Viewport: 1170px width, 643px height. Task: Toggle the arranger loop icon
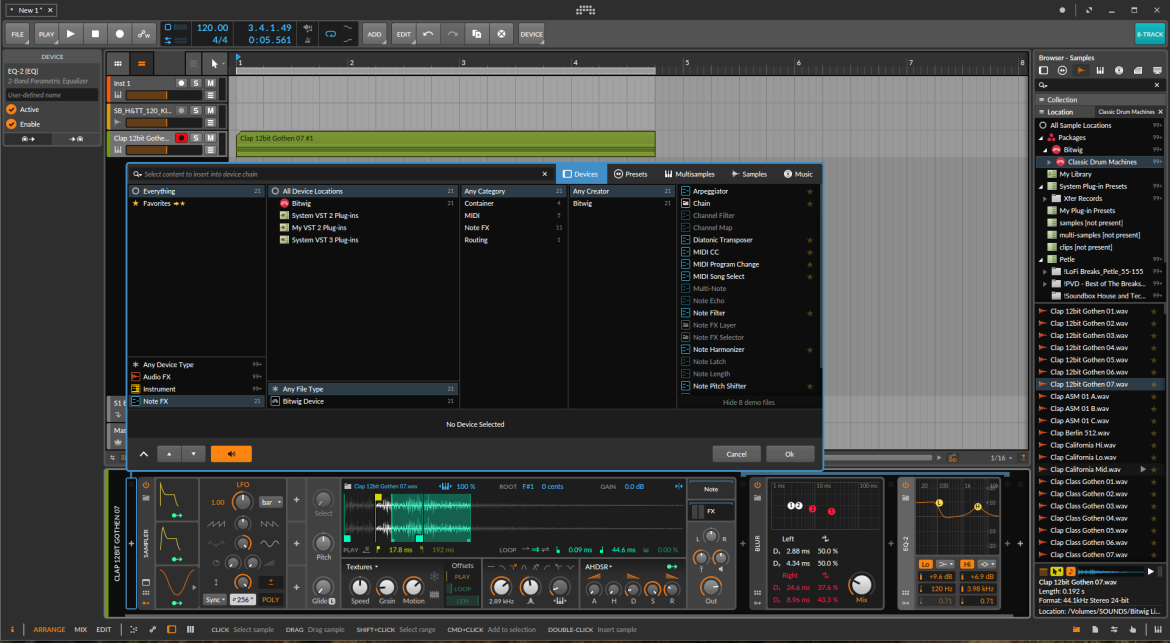coord(330,34)
